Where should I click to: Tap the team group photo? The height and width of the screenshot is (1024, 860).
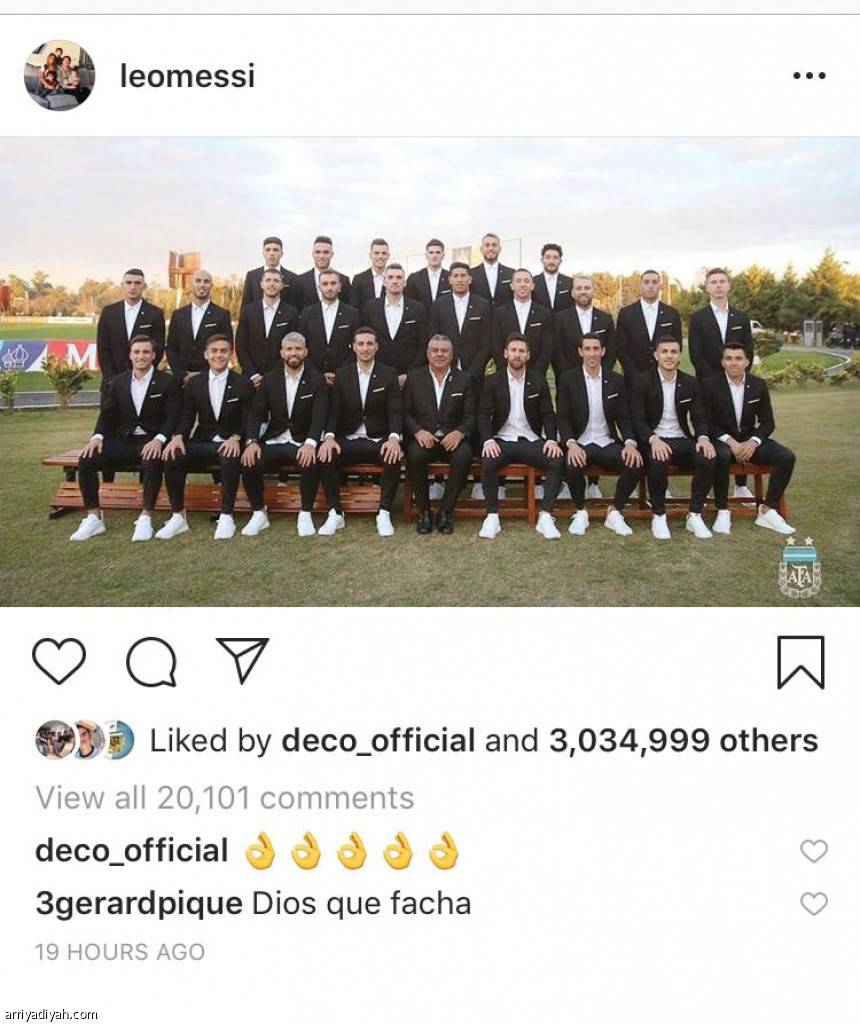pos(430,372)
